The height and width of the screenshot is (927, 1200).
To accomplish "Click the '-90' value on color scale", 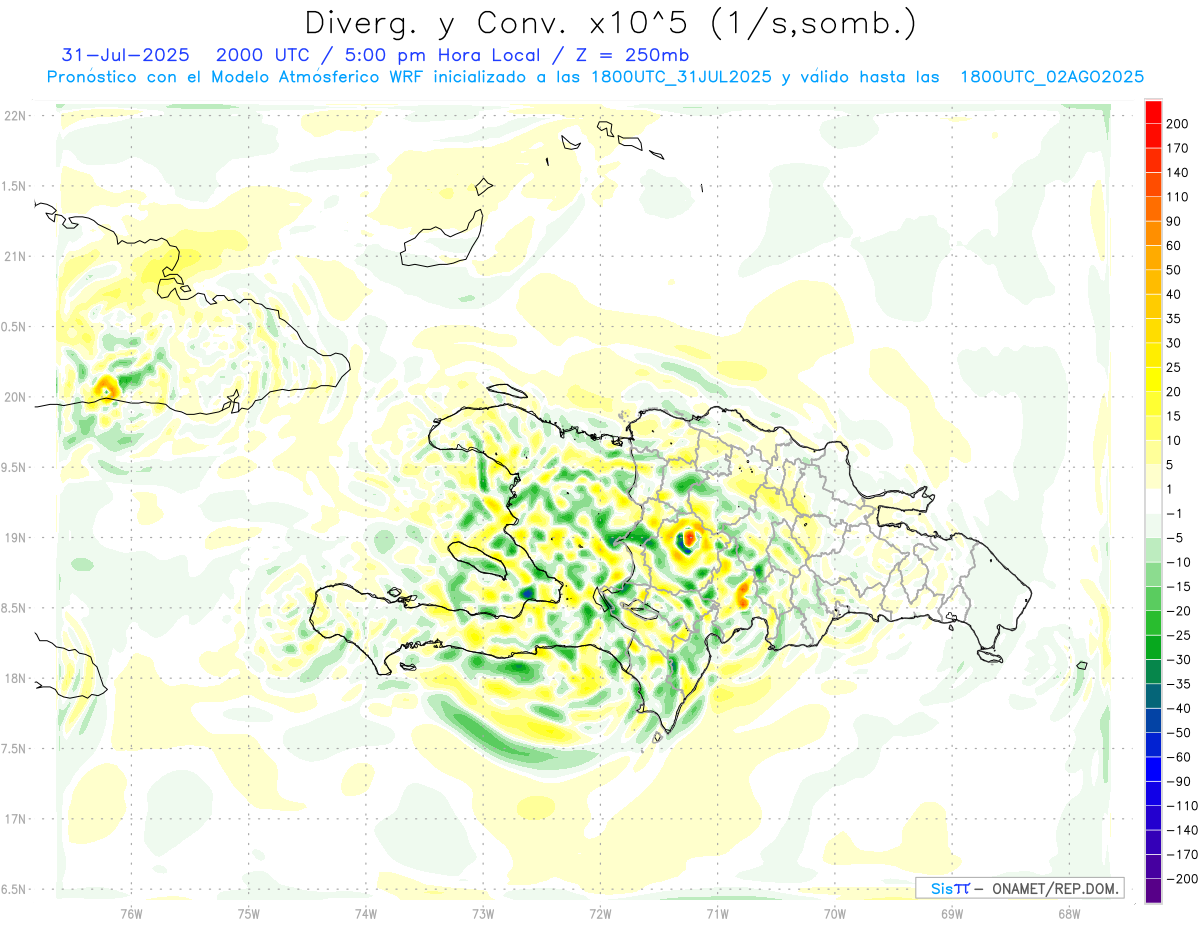I will [x=1179, y=781].
